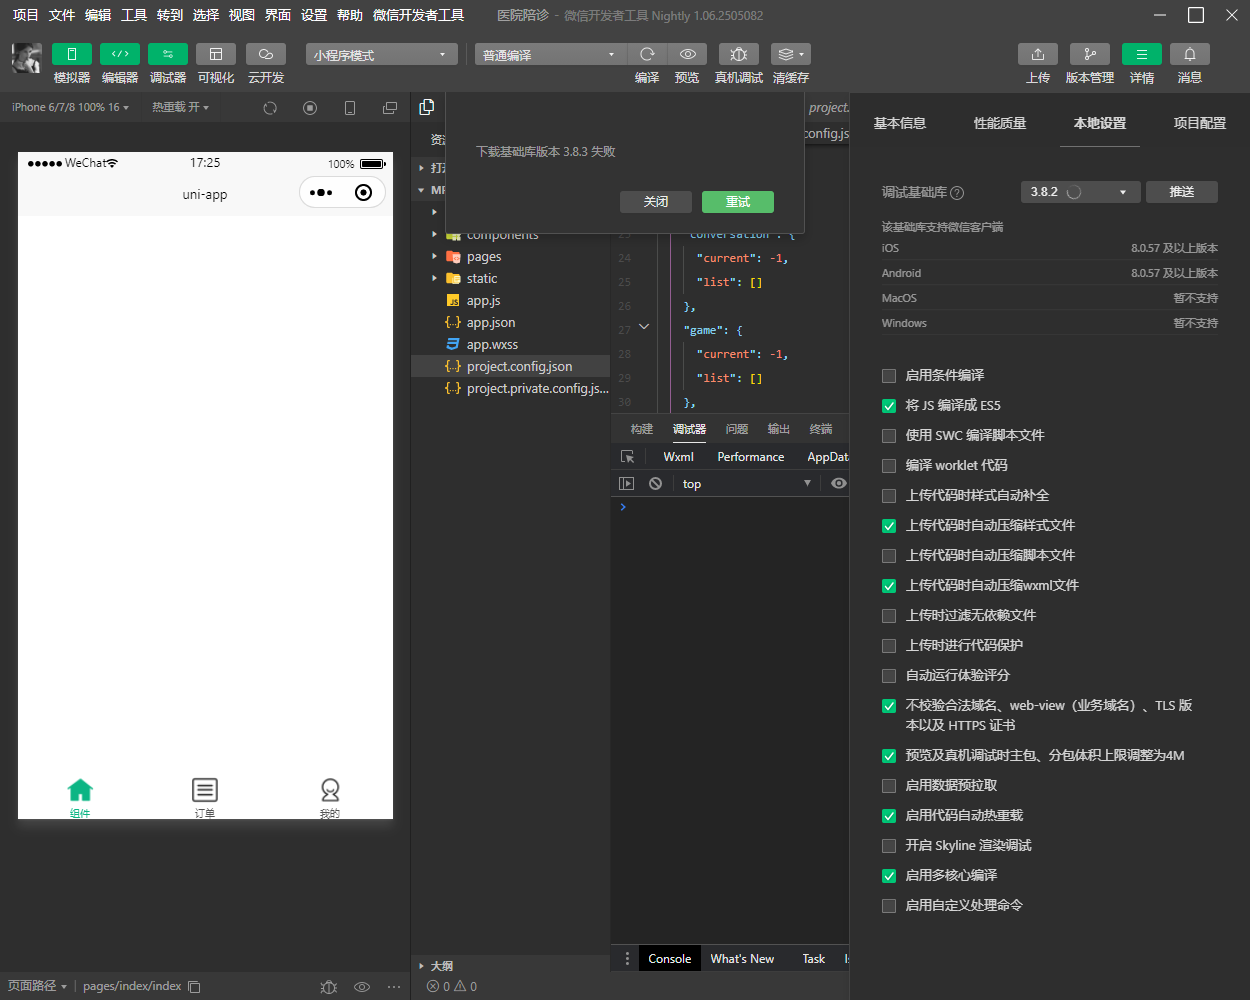This screenshot has height=1000, width=1250.
Task: Collapse the "game" code fold arrow
Action: point(644,327)
